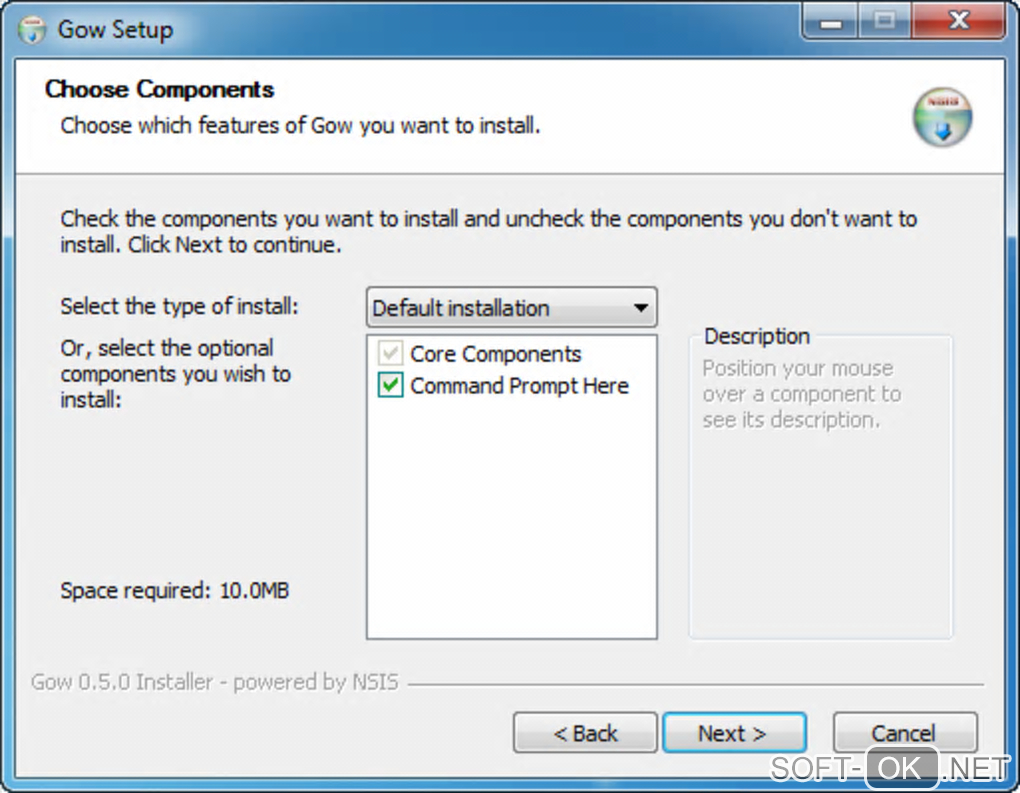Select the Core Components list label
The width and height of the screenshot is (1020, 793).
[495, 354]
